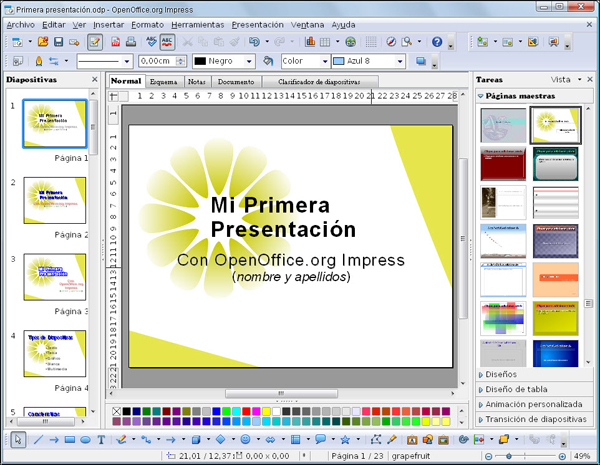Select the diamond Basic Shapes tool
This screenshot has width=600, height=465.
pyautogui.click(x=221, y=440)
